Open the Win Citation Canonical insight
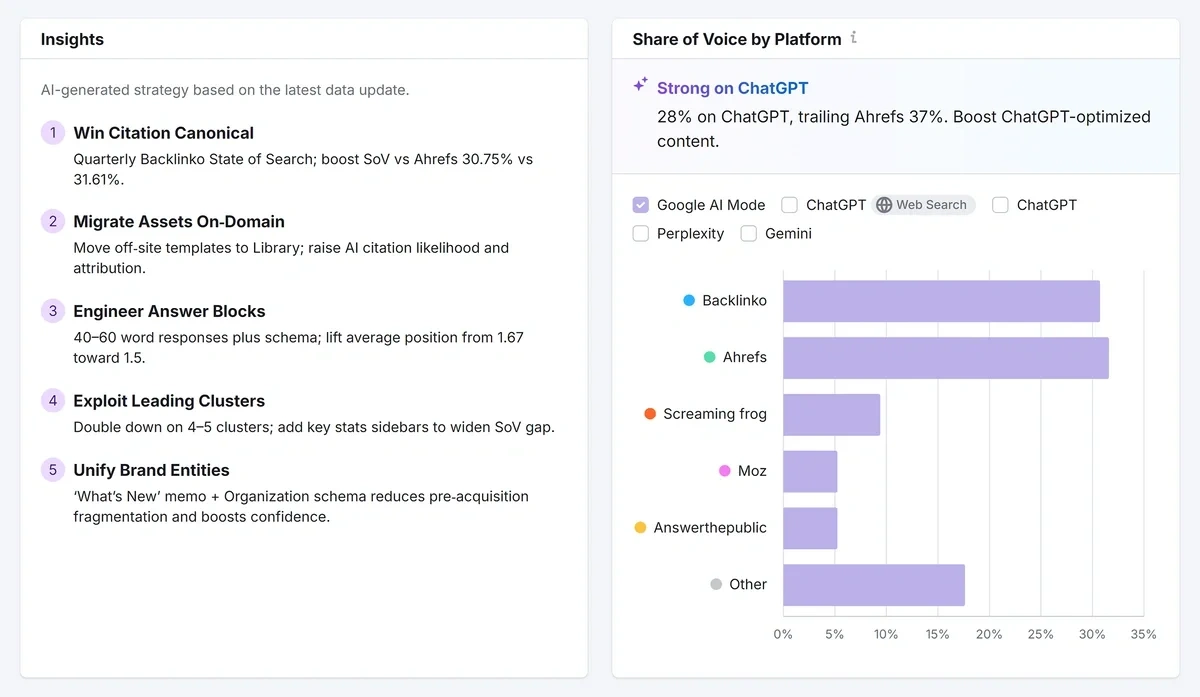 [163, 133]
